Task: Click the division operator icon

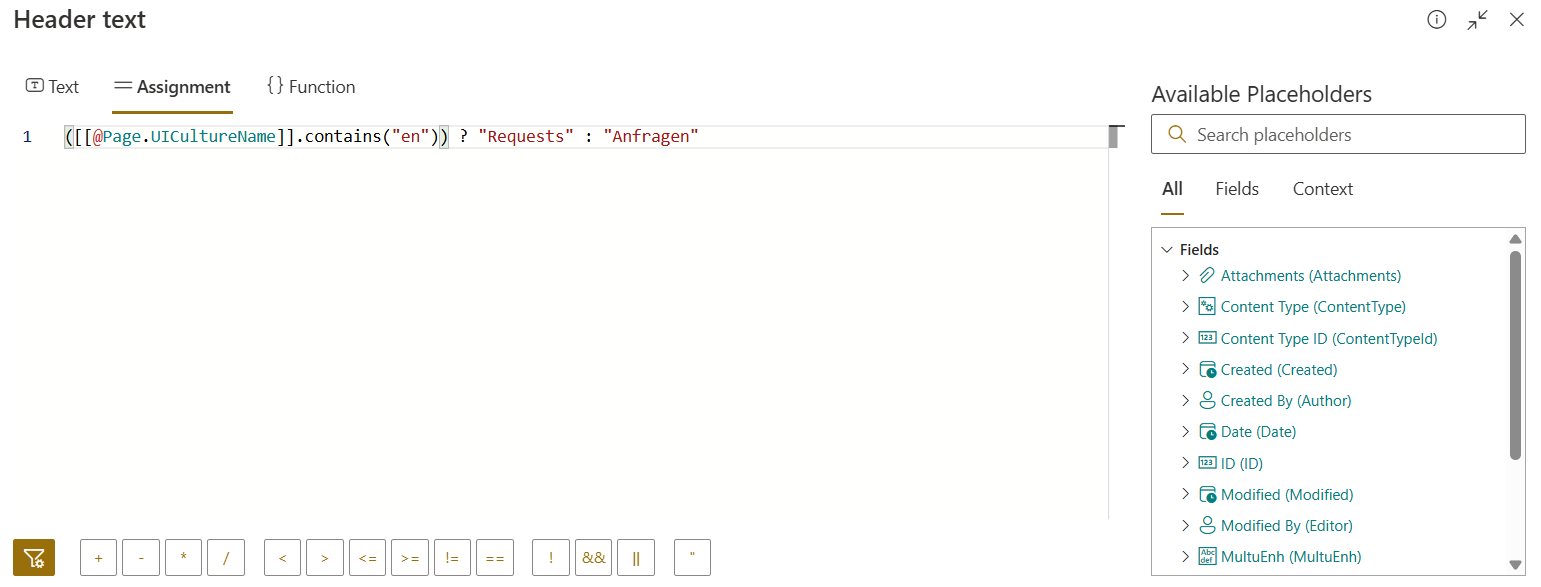Action: pyautogui.click(x=226, y=557)
